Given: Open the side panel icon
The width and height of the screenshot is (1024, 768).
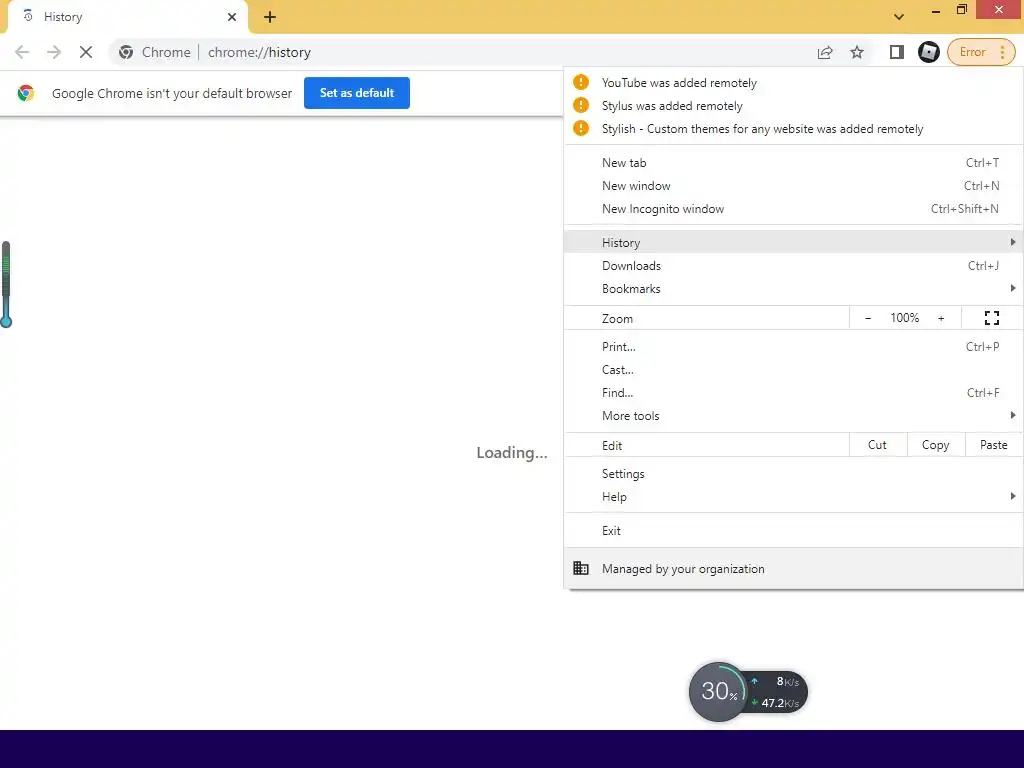Looking at the screenshot, I should 897,52.
